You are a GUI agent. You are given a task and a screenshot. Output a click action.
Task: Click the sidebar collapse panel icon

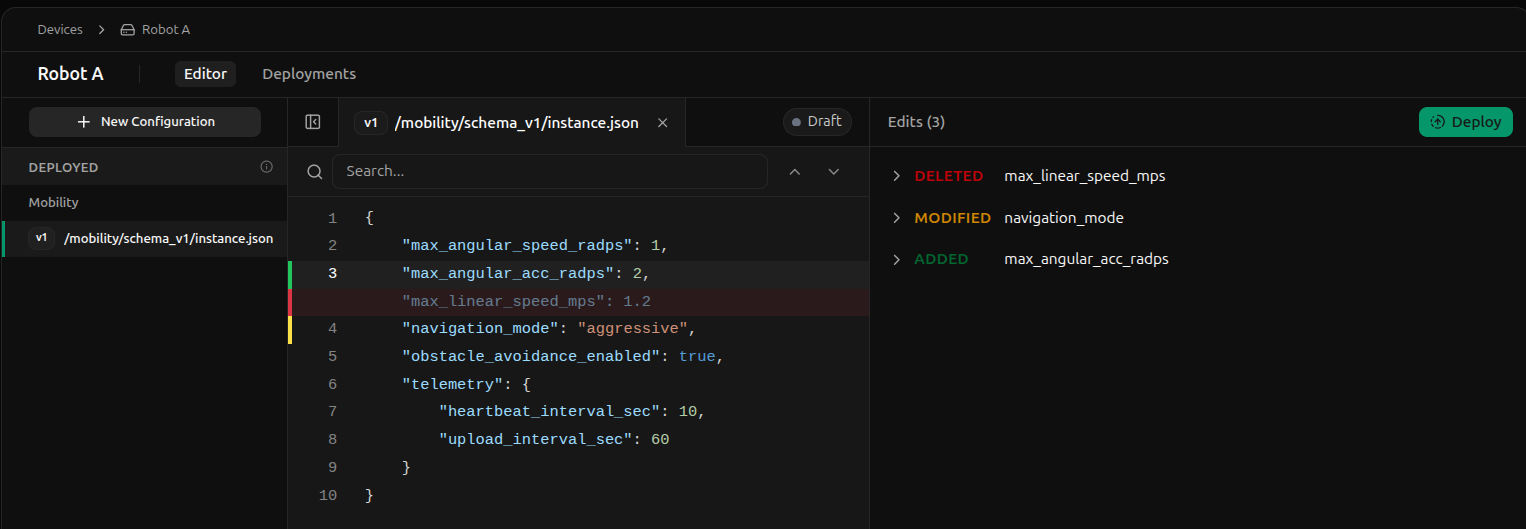312,122
